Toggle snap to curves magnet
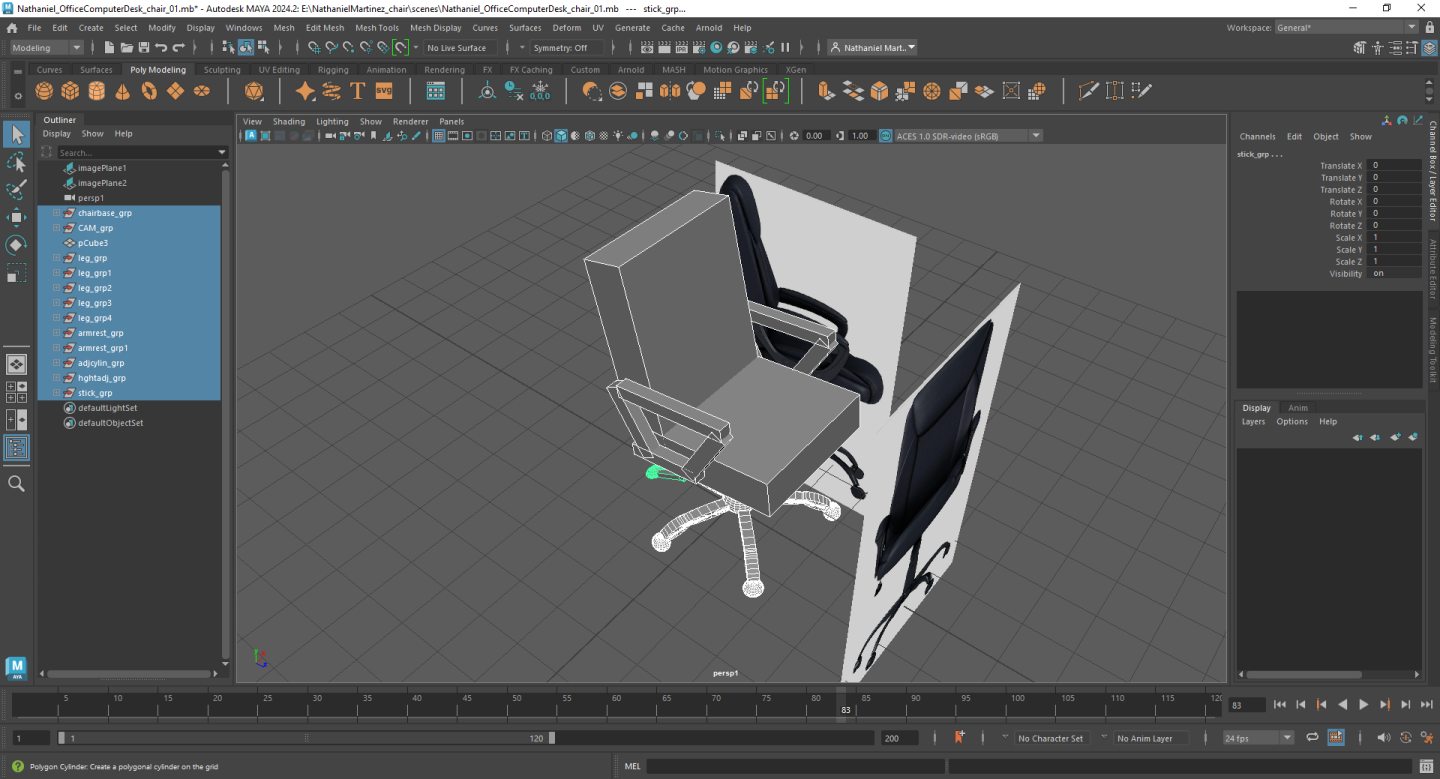The width and height of the screenshot is (1440, 779). click(x=331, y=48)
